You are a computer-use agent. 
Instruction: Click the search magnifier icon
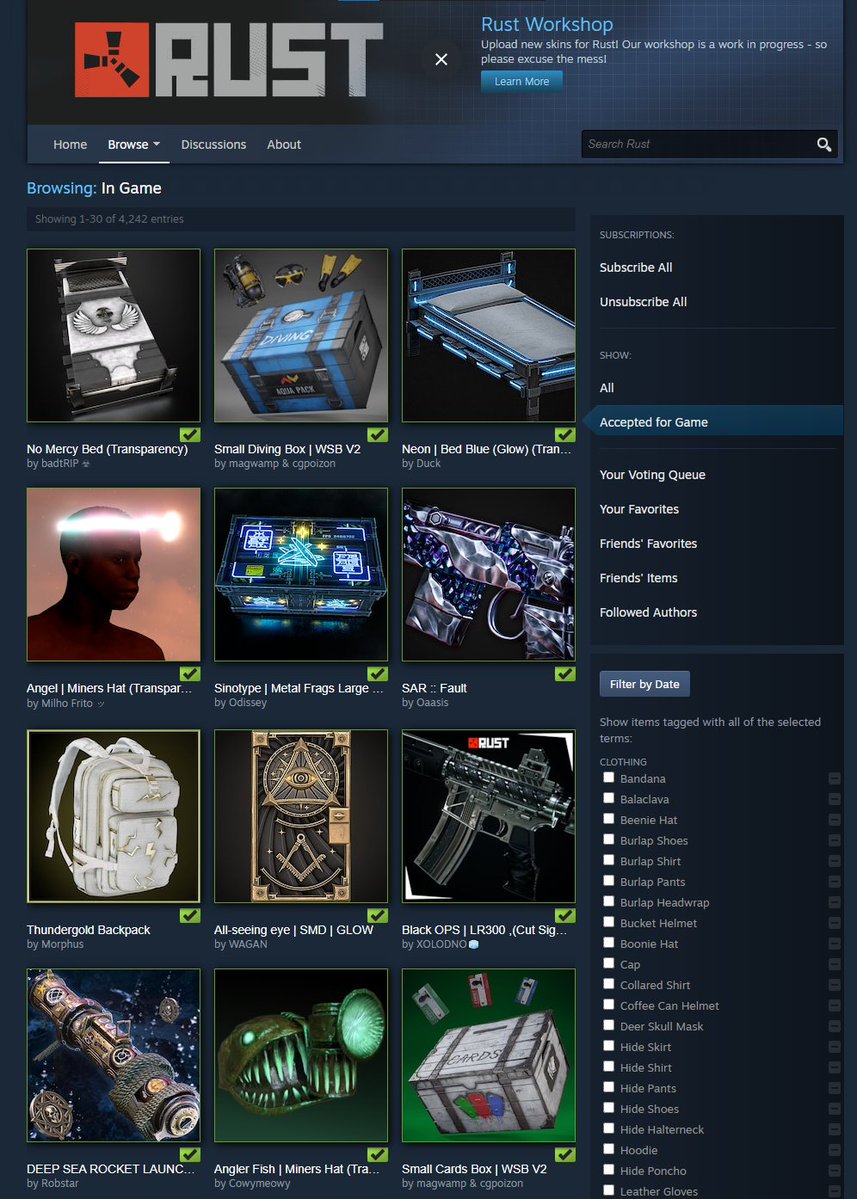(823, 145)
